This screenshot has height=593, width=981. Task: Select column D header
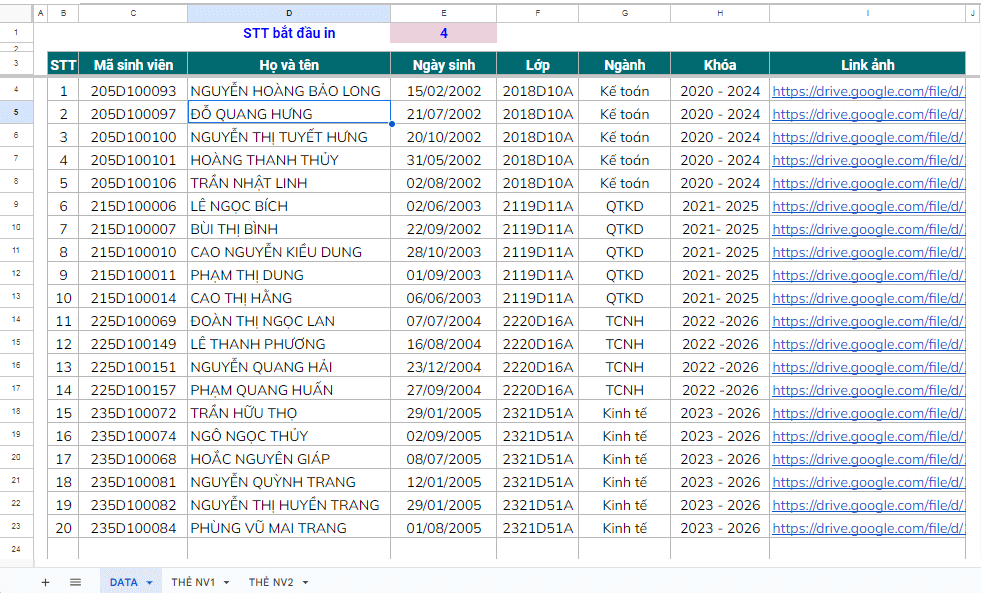pos(288,12)
